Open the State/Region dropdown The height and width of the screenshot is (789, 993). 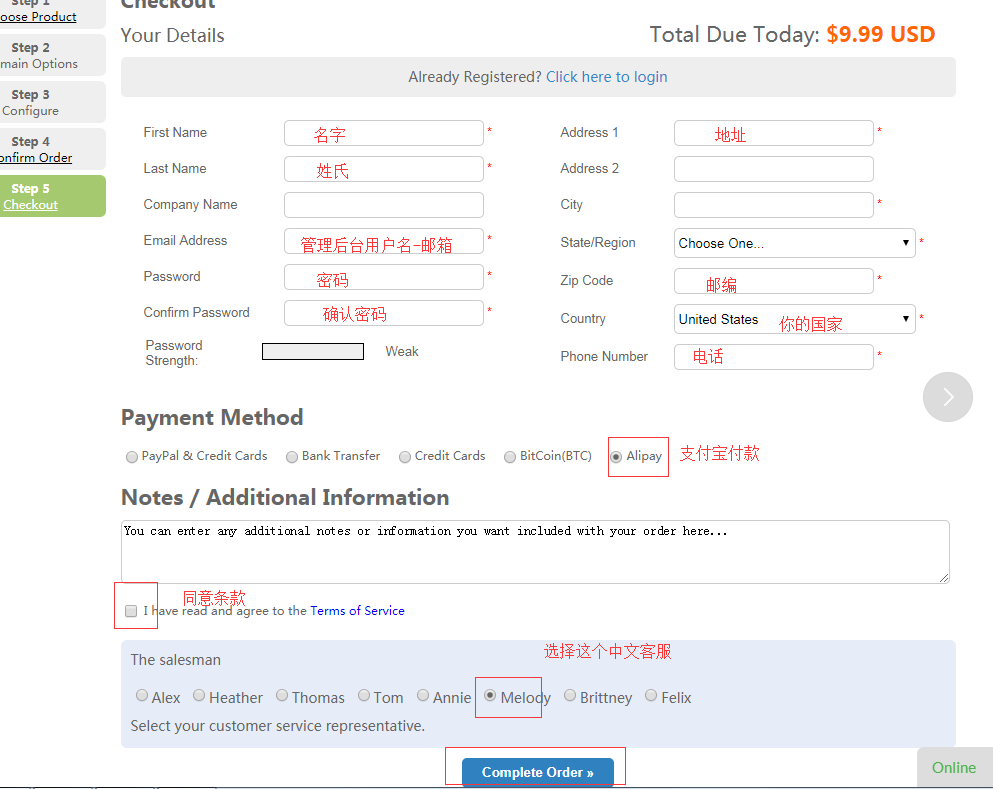pyautogui.click(x=794, y=243)
